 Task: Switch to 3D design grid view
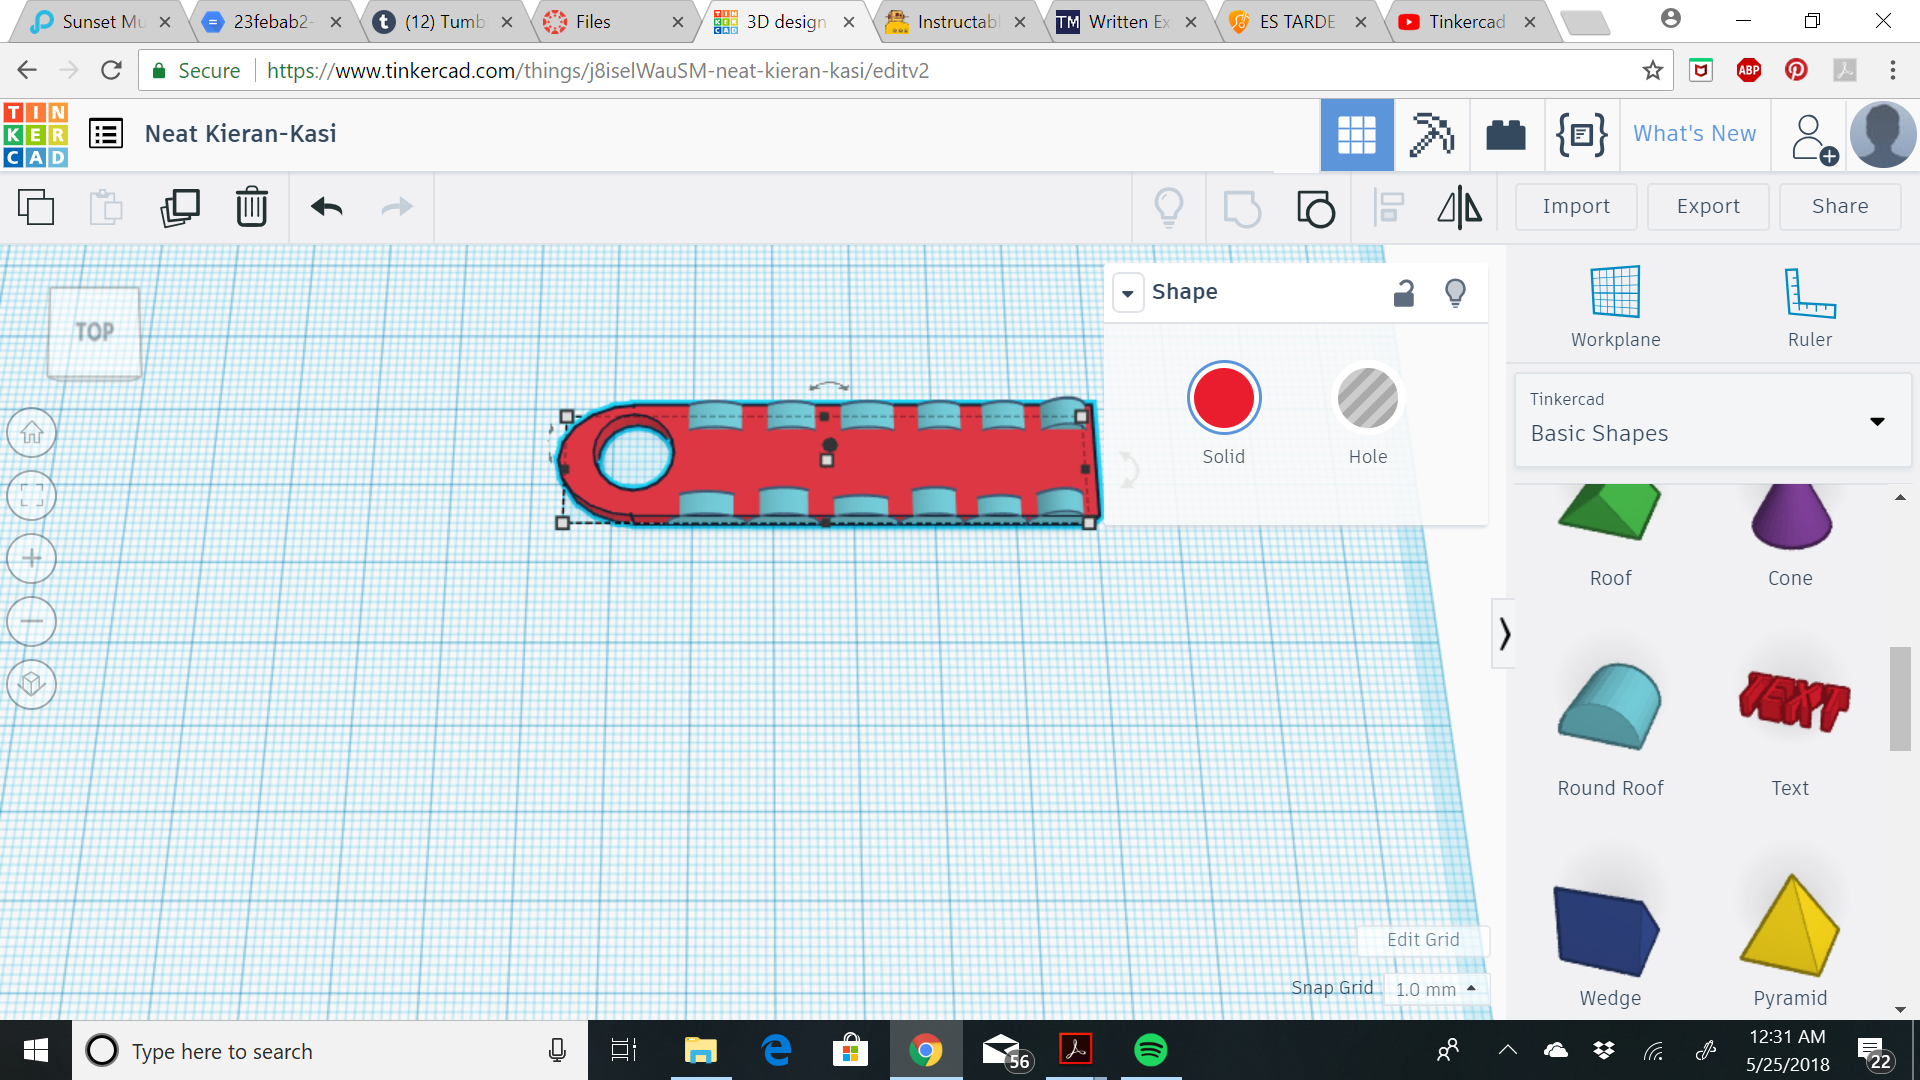[1357, 135]
